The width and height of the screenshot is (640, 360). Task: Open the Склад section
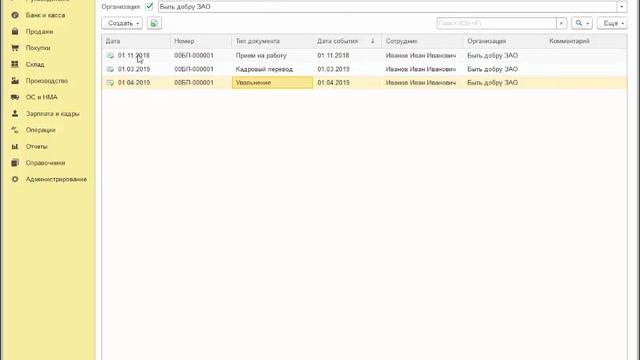click(x=35, y=64)
